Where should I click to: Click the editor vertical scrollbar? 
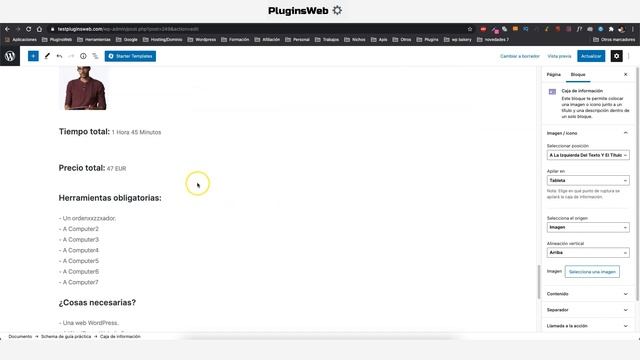click(539, 282)
